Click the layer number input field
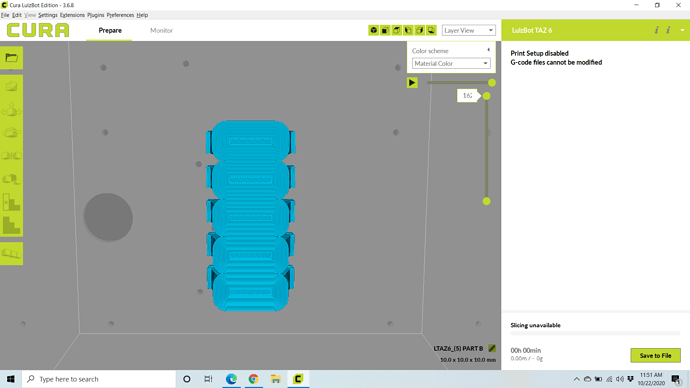 pos(467,95)
